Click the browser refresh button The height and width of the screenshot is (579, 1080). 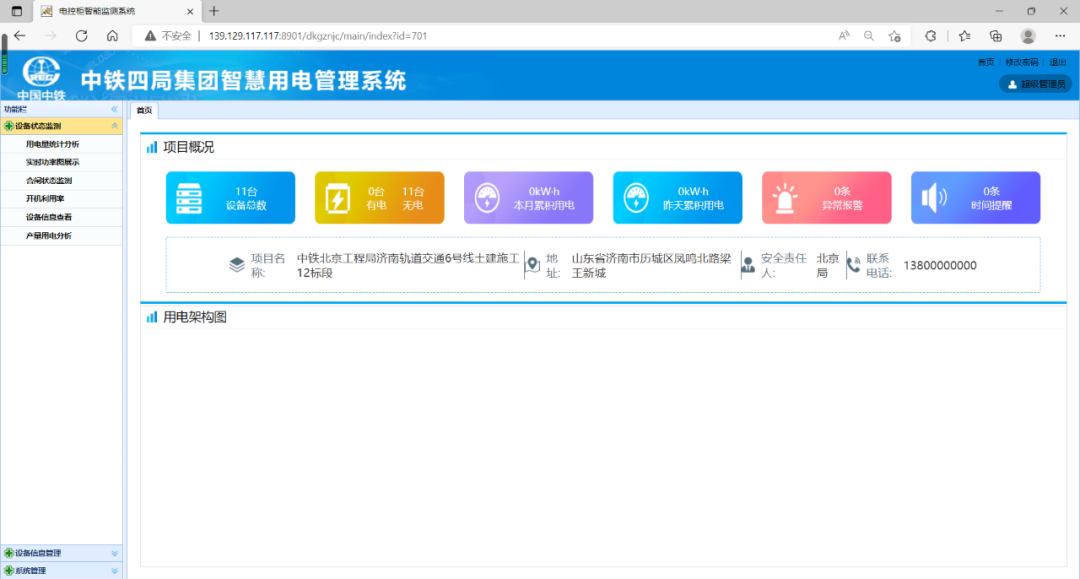[81, 36]
